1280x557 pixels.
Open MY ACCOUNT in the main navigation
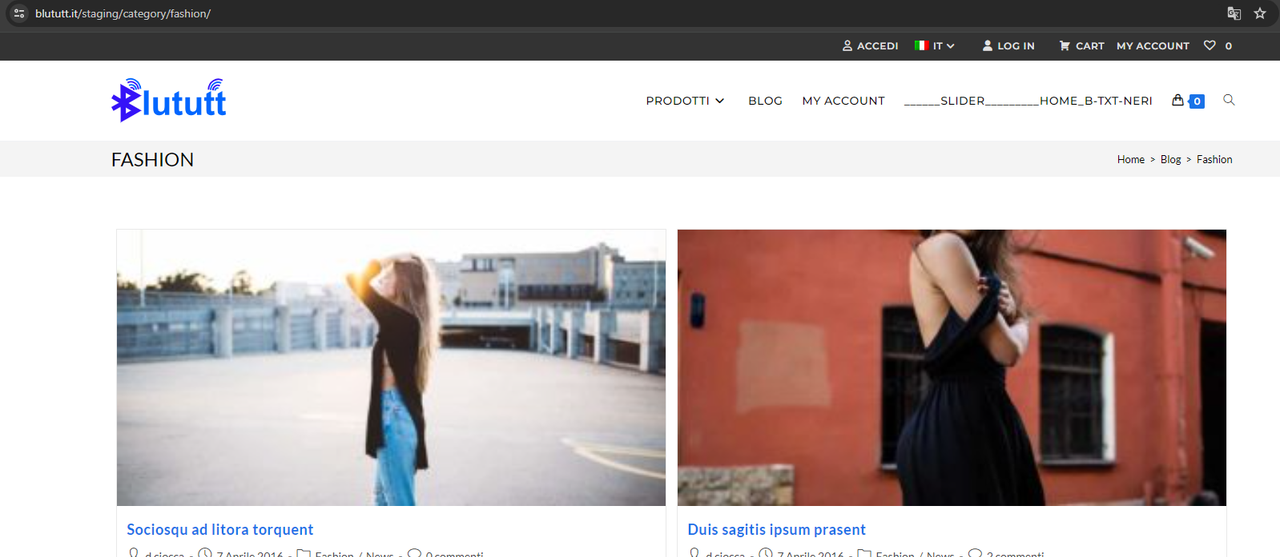pyautogui.click(x=843, y=101)
